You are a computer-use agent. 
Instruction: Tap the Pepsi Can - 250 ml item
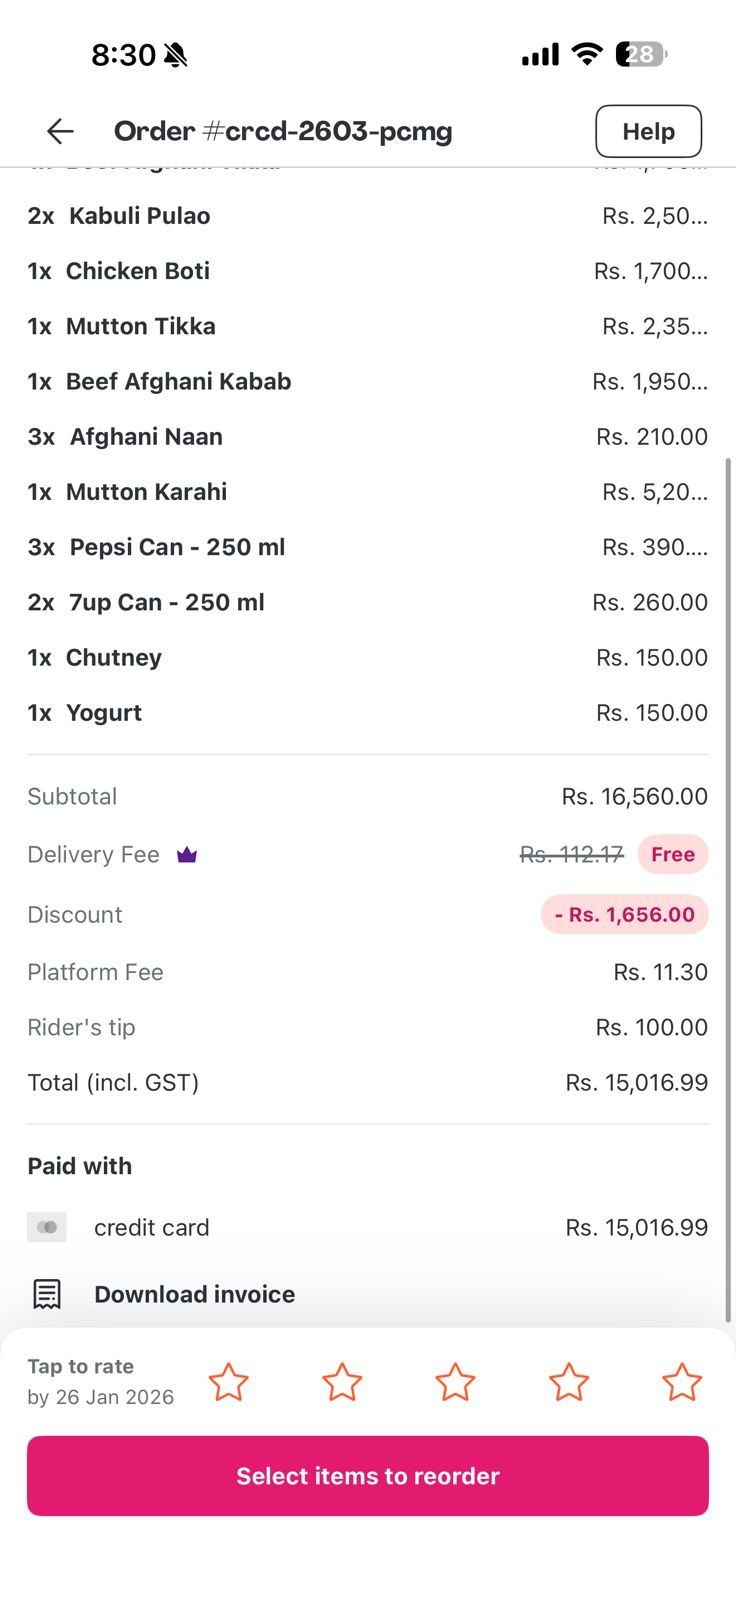pyautogui.click(x=177, y=547)
